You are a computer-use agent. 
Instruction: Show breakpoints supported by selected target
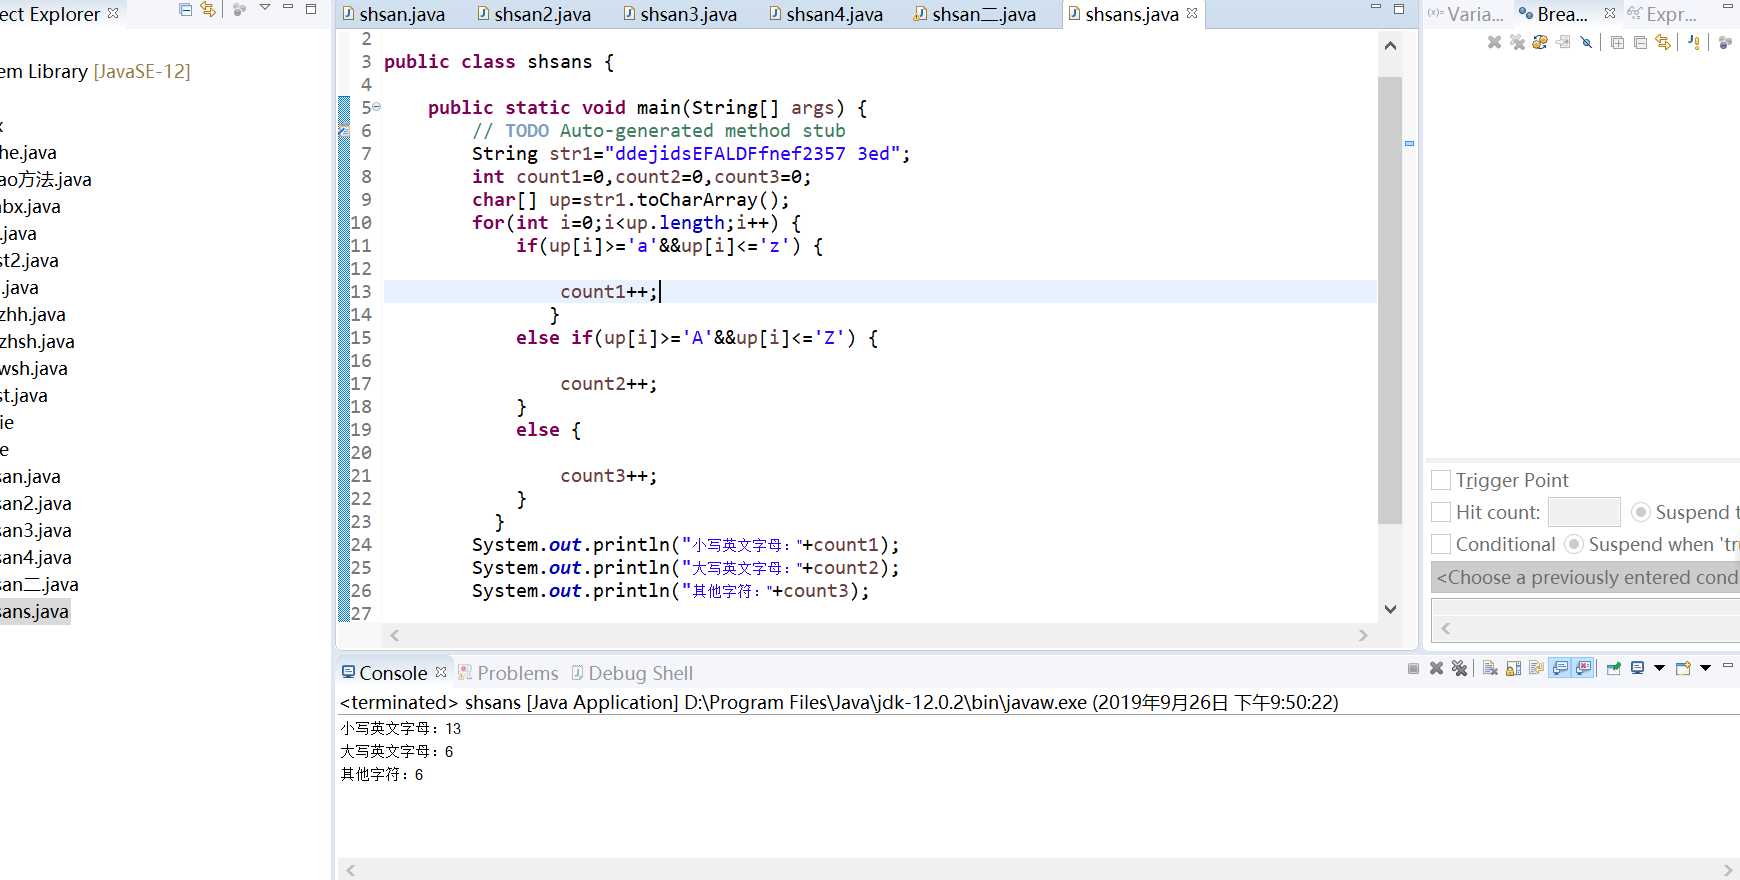pyautogui.click(x=1540, y=42)
